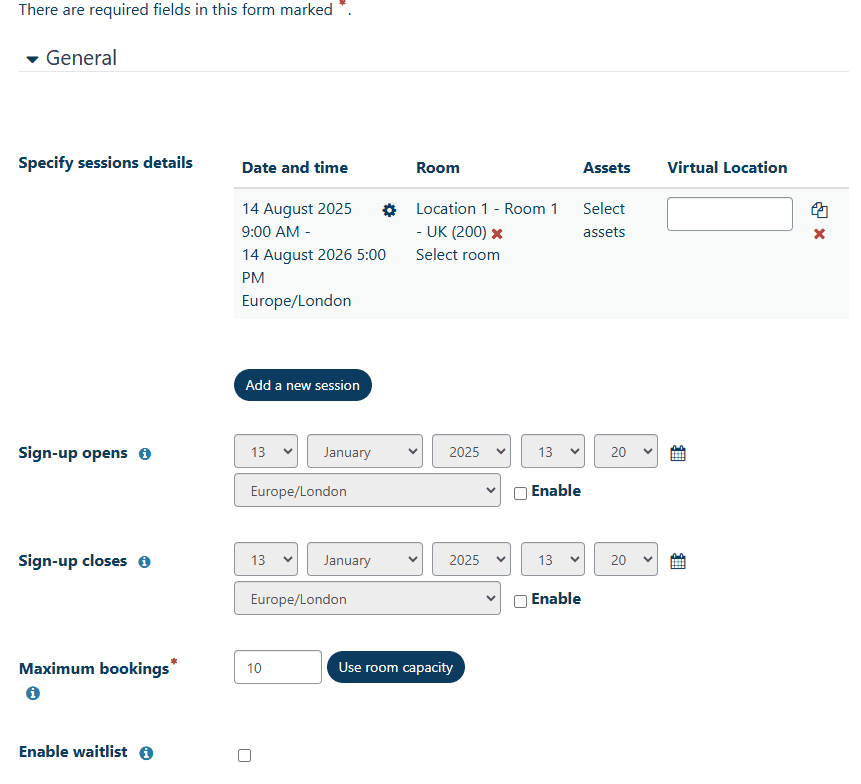This screenshot has width=861, height=784.
Task: Toggle the Enable waitlist checkbox
Action: 244,755
